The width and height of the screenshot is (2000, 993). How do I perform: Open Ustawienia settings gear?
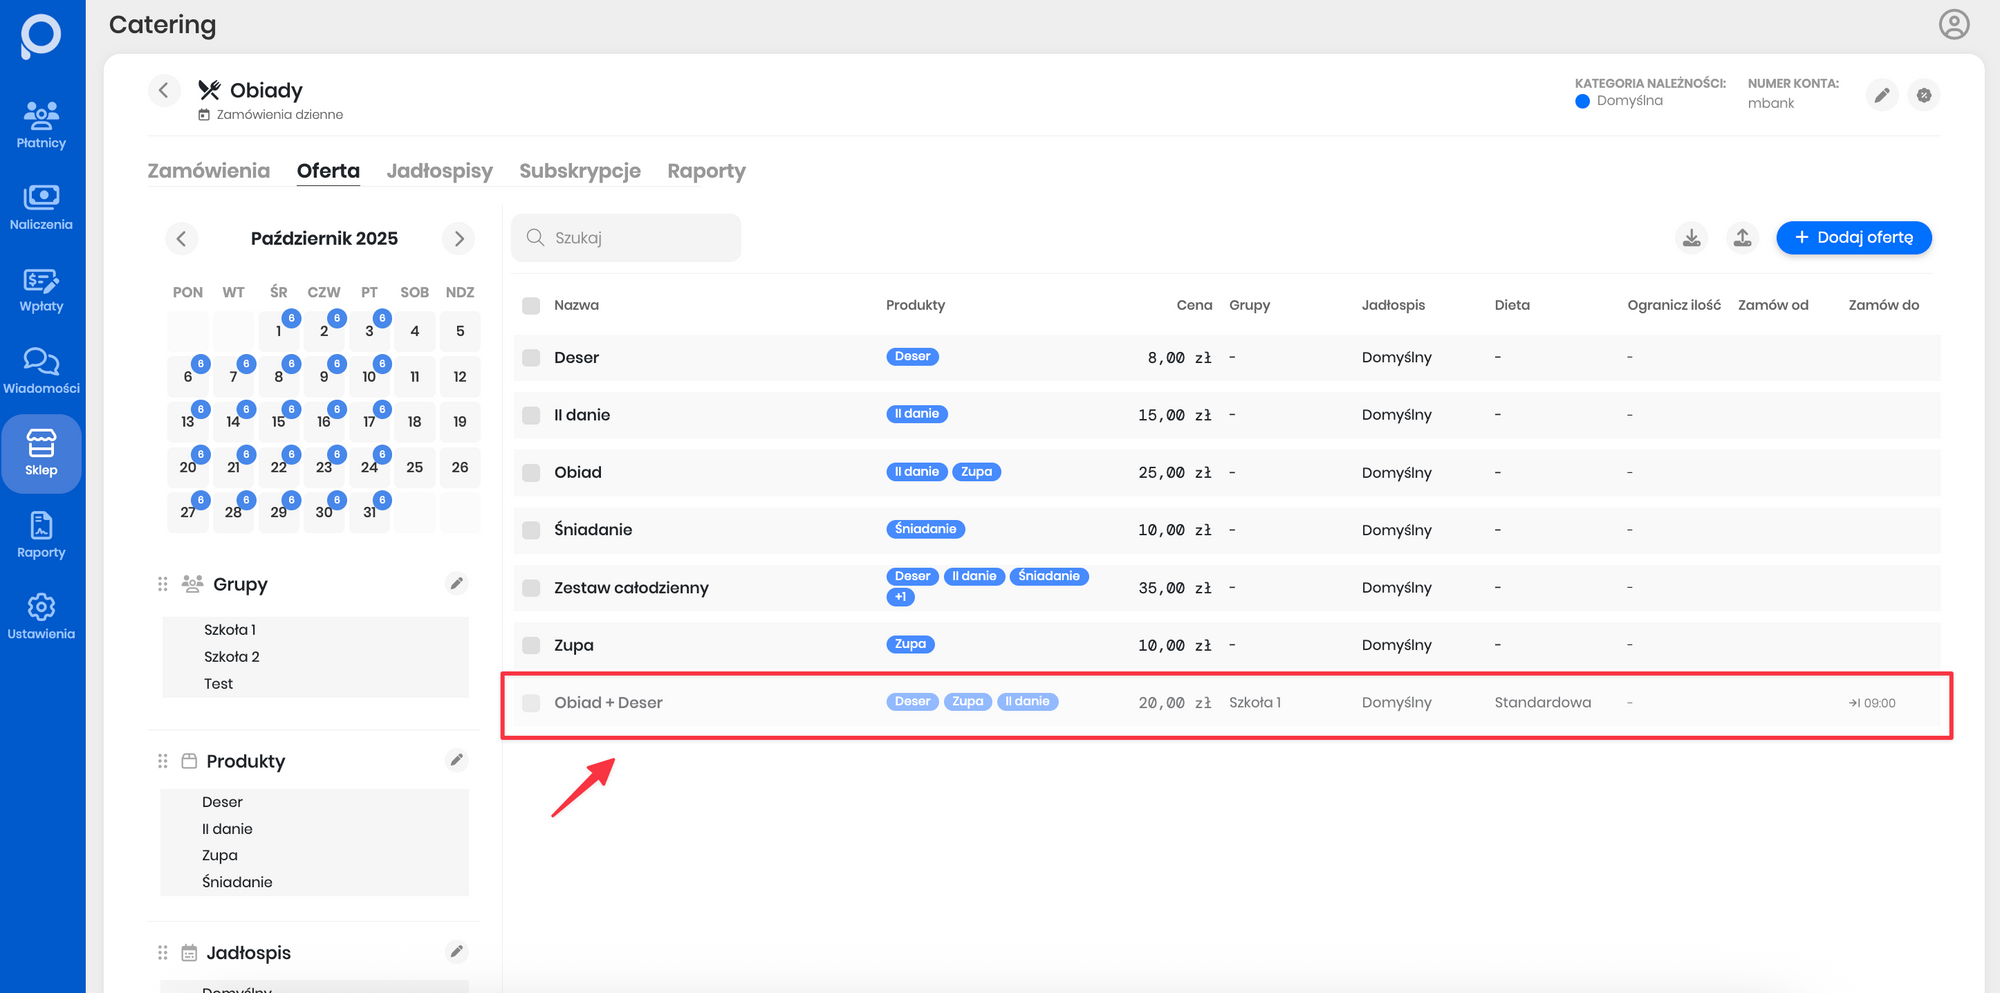[x=41, y=616]
